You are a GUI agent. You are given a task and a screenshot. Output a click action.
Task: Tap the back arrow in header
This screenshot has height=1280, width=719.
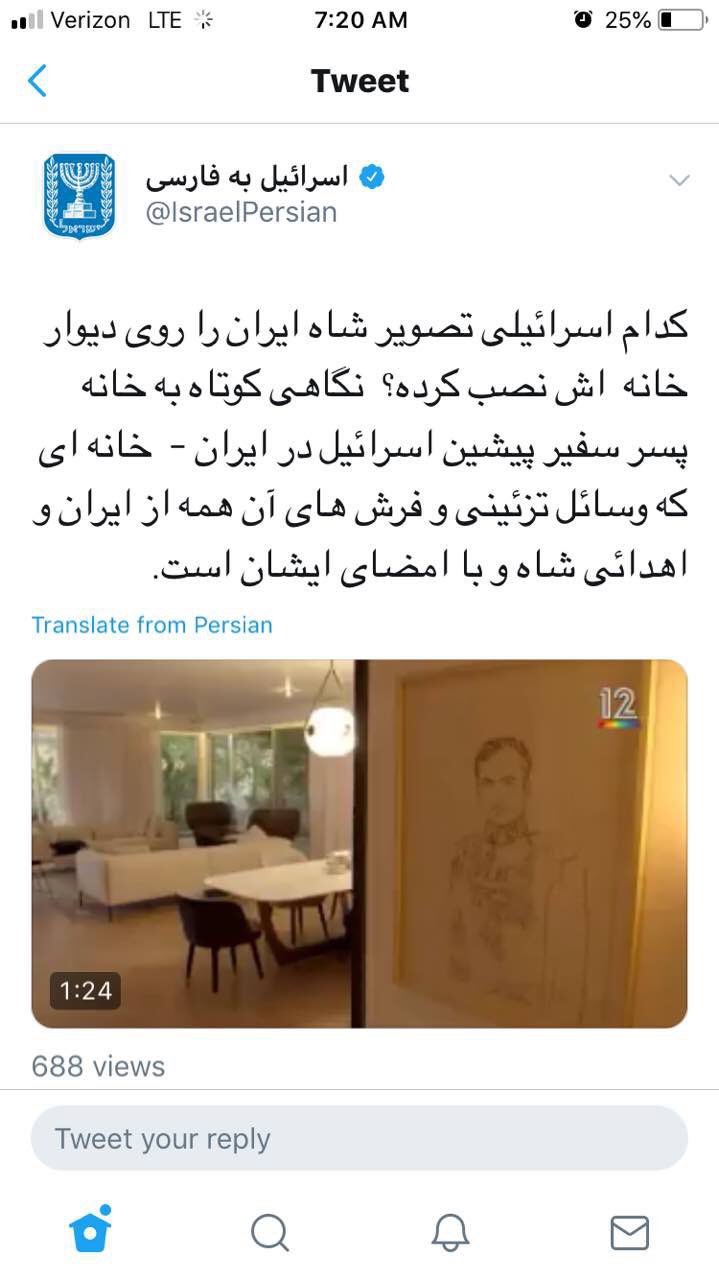pos(37,81)
